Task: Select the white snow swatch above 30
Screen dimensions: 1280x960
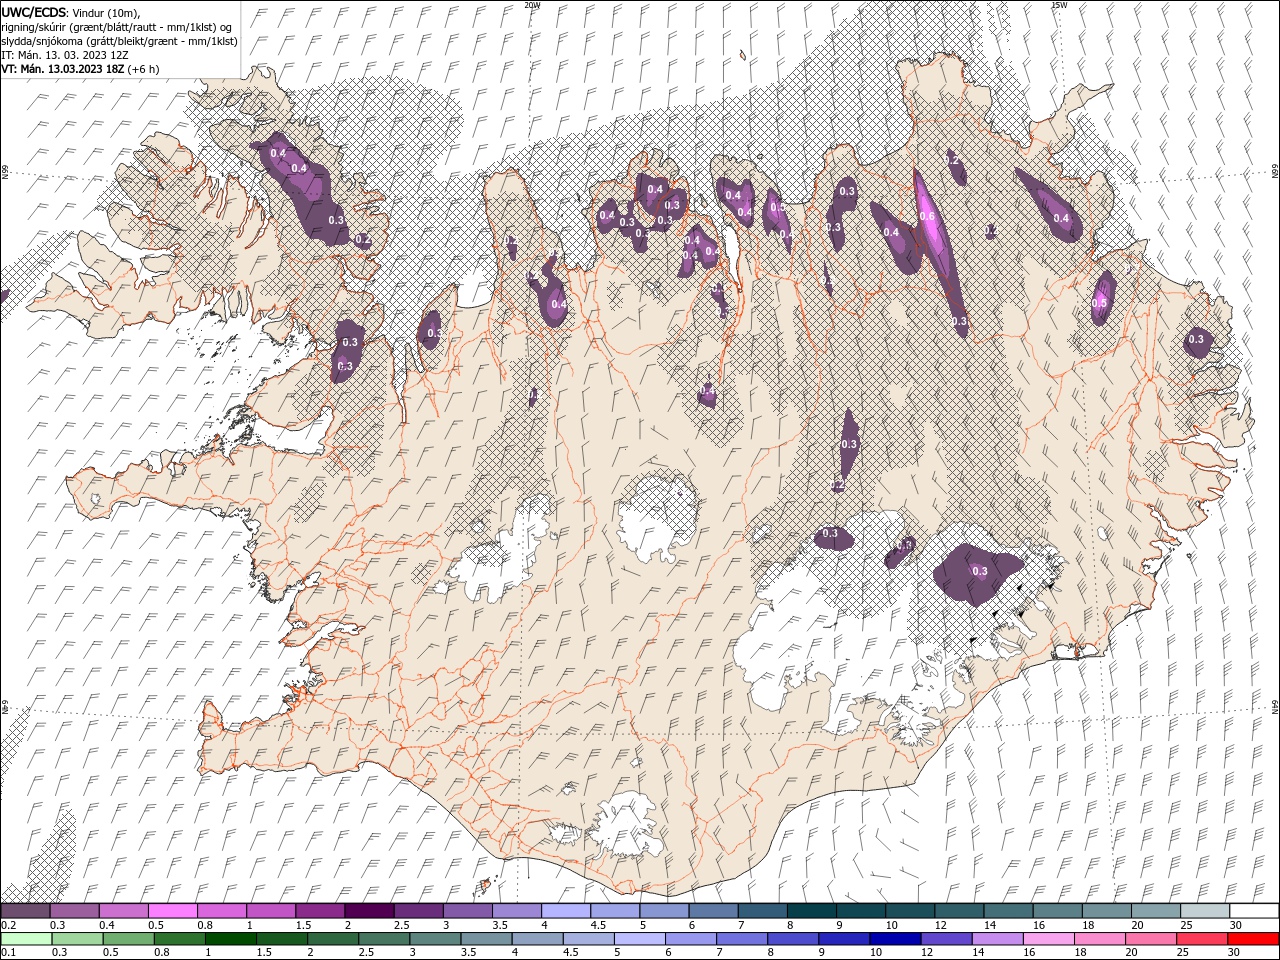Action: [1255, 911]
